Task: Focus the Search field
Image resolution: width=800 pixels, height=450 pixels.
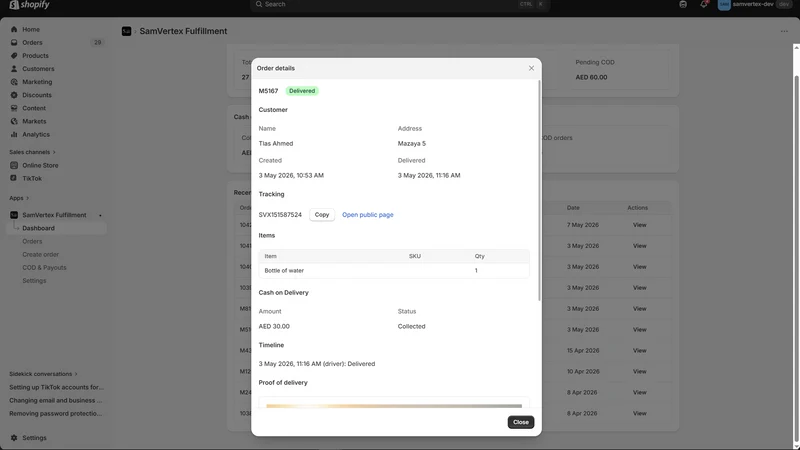Action: pos(399,4)
